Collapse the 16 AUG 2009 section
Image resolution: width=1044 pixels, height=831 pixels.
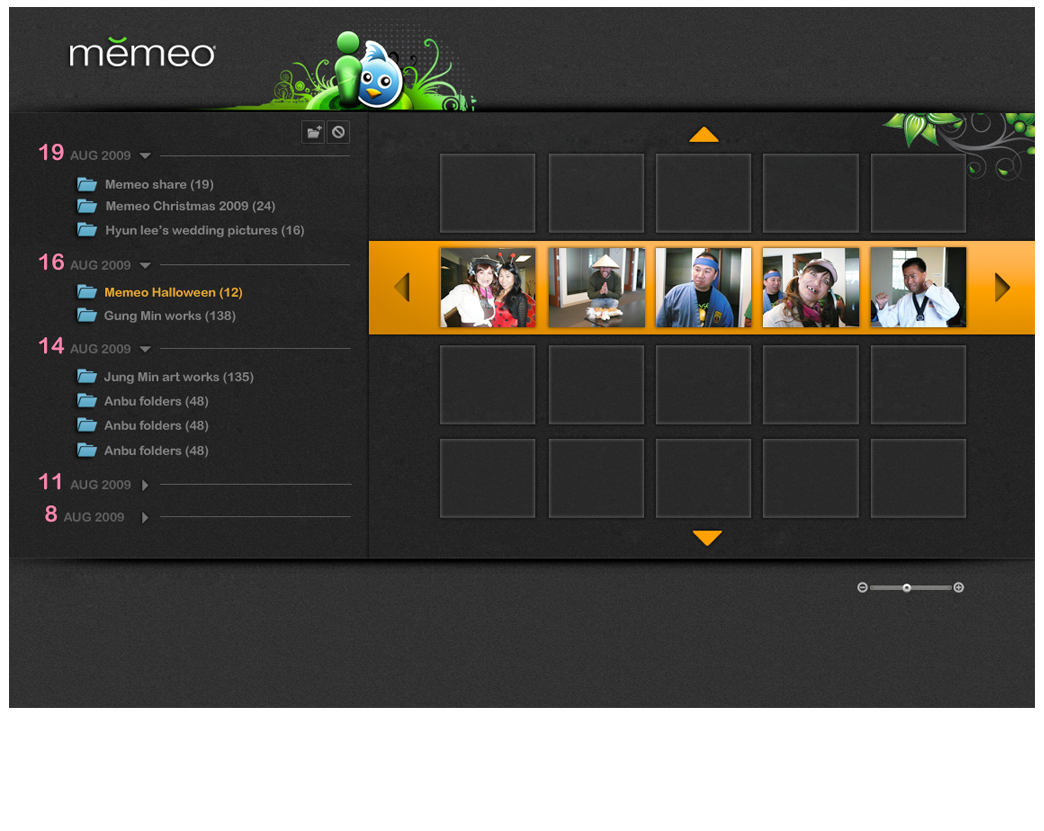coord(145,266)
